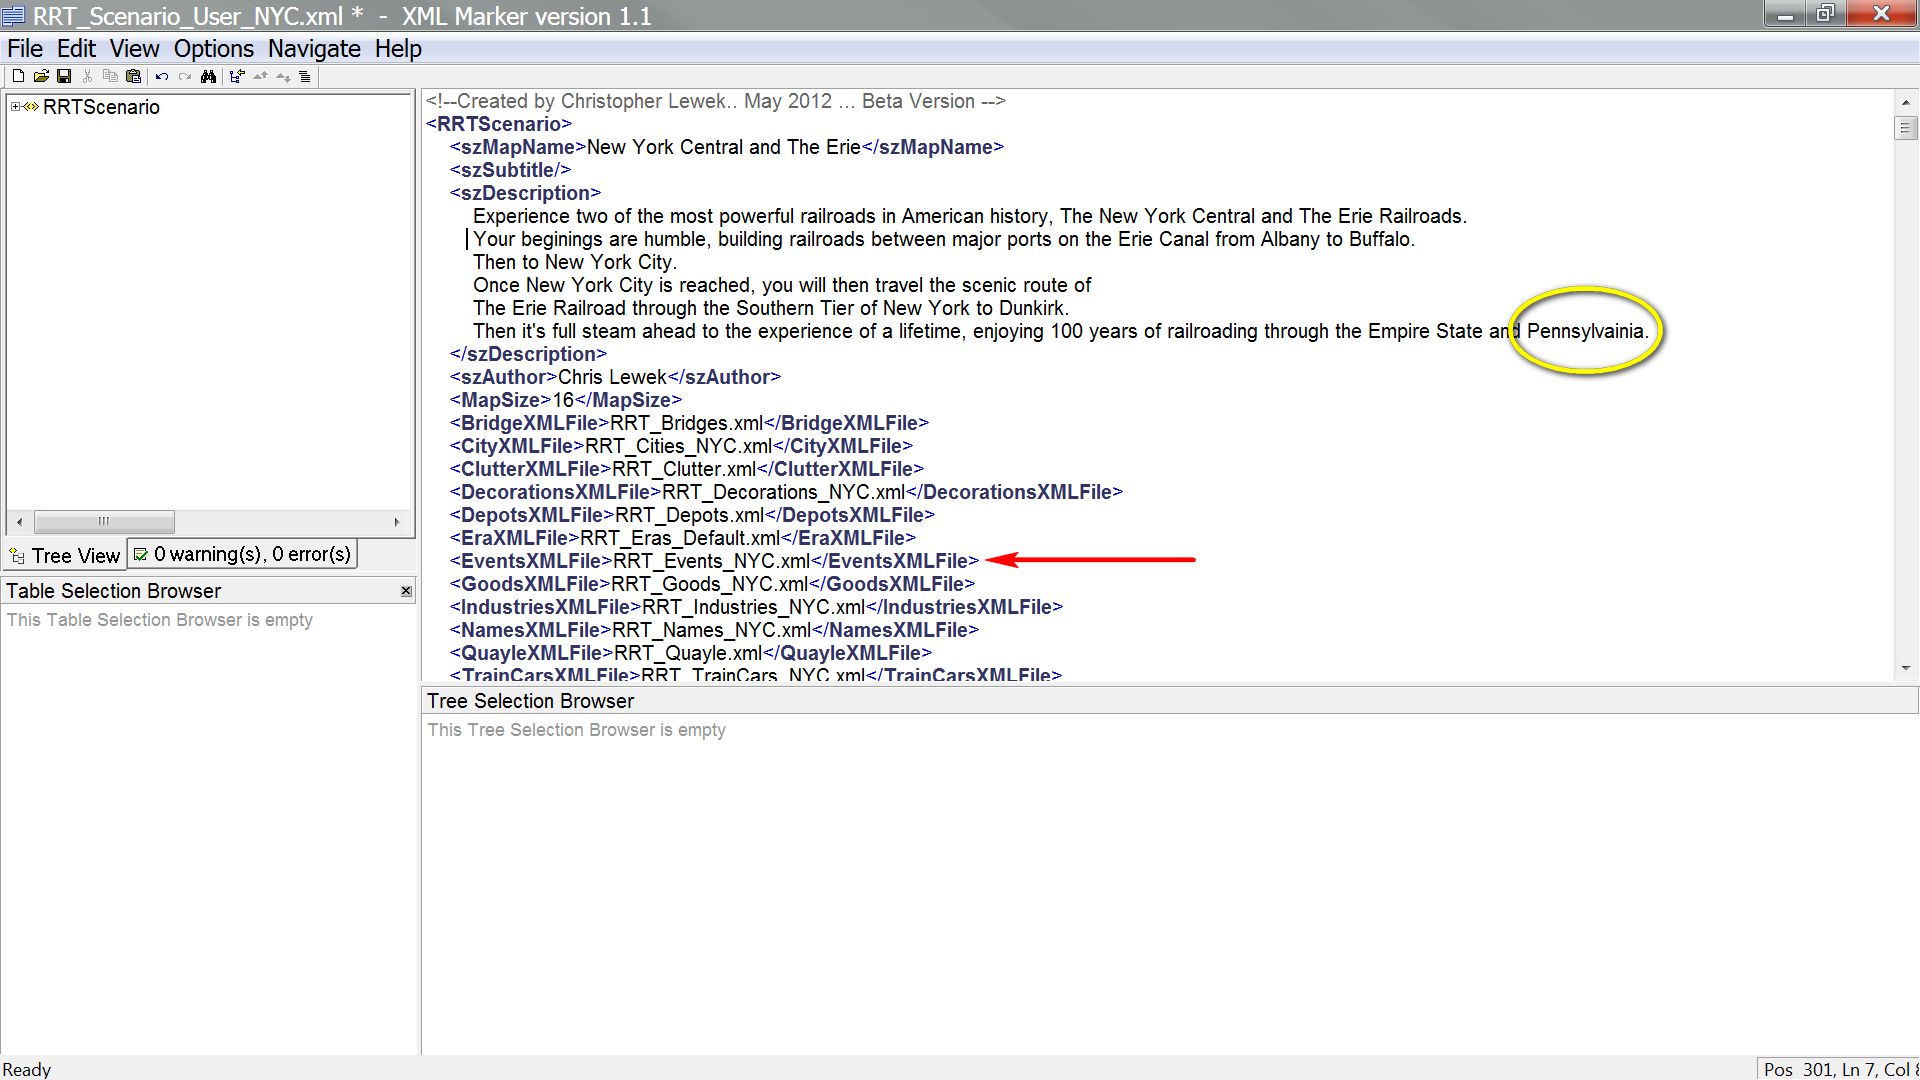Click RRT_Bridges.xml file name
The height and width of the screenshot is (1080, 1920).
pyautogui.click(x=686, y=423)
